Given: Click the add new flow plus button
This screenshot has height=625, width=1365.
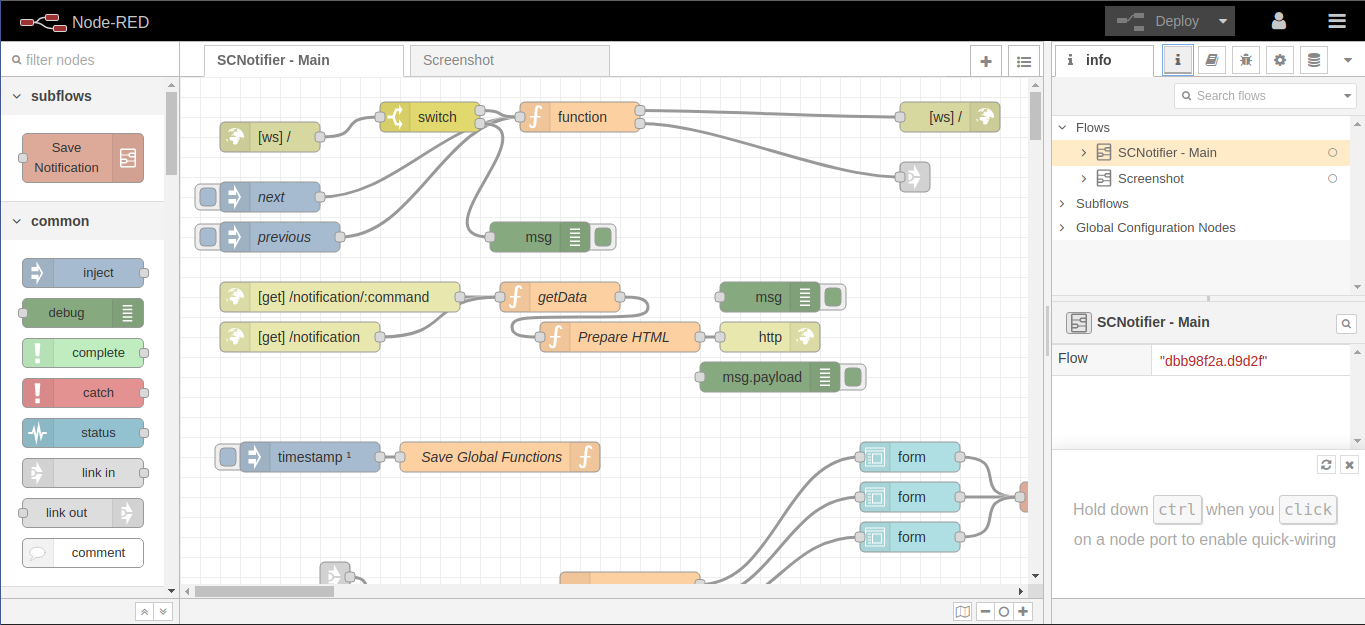Looking at the screenshot, I should click(985, 61).
